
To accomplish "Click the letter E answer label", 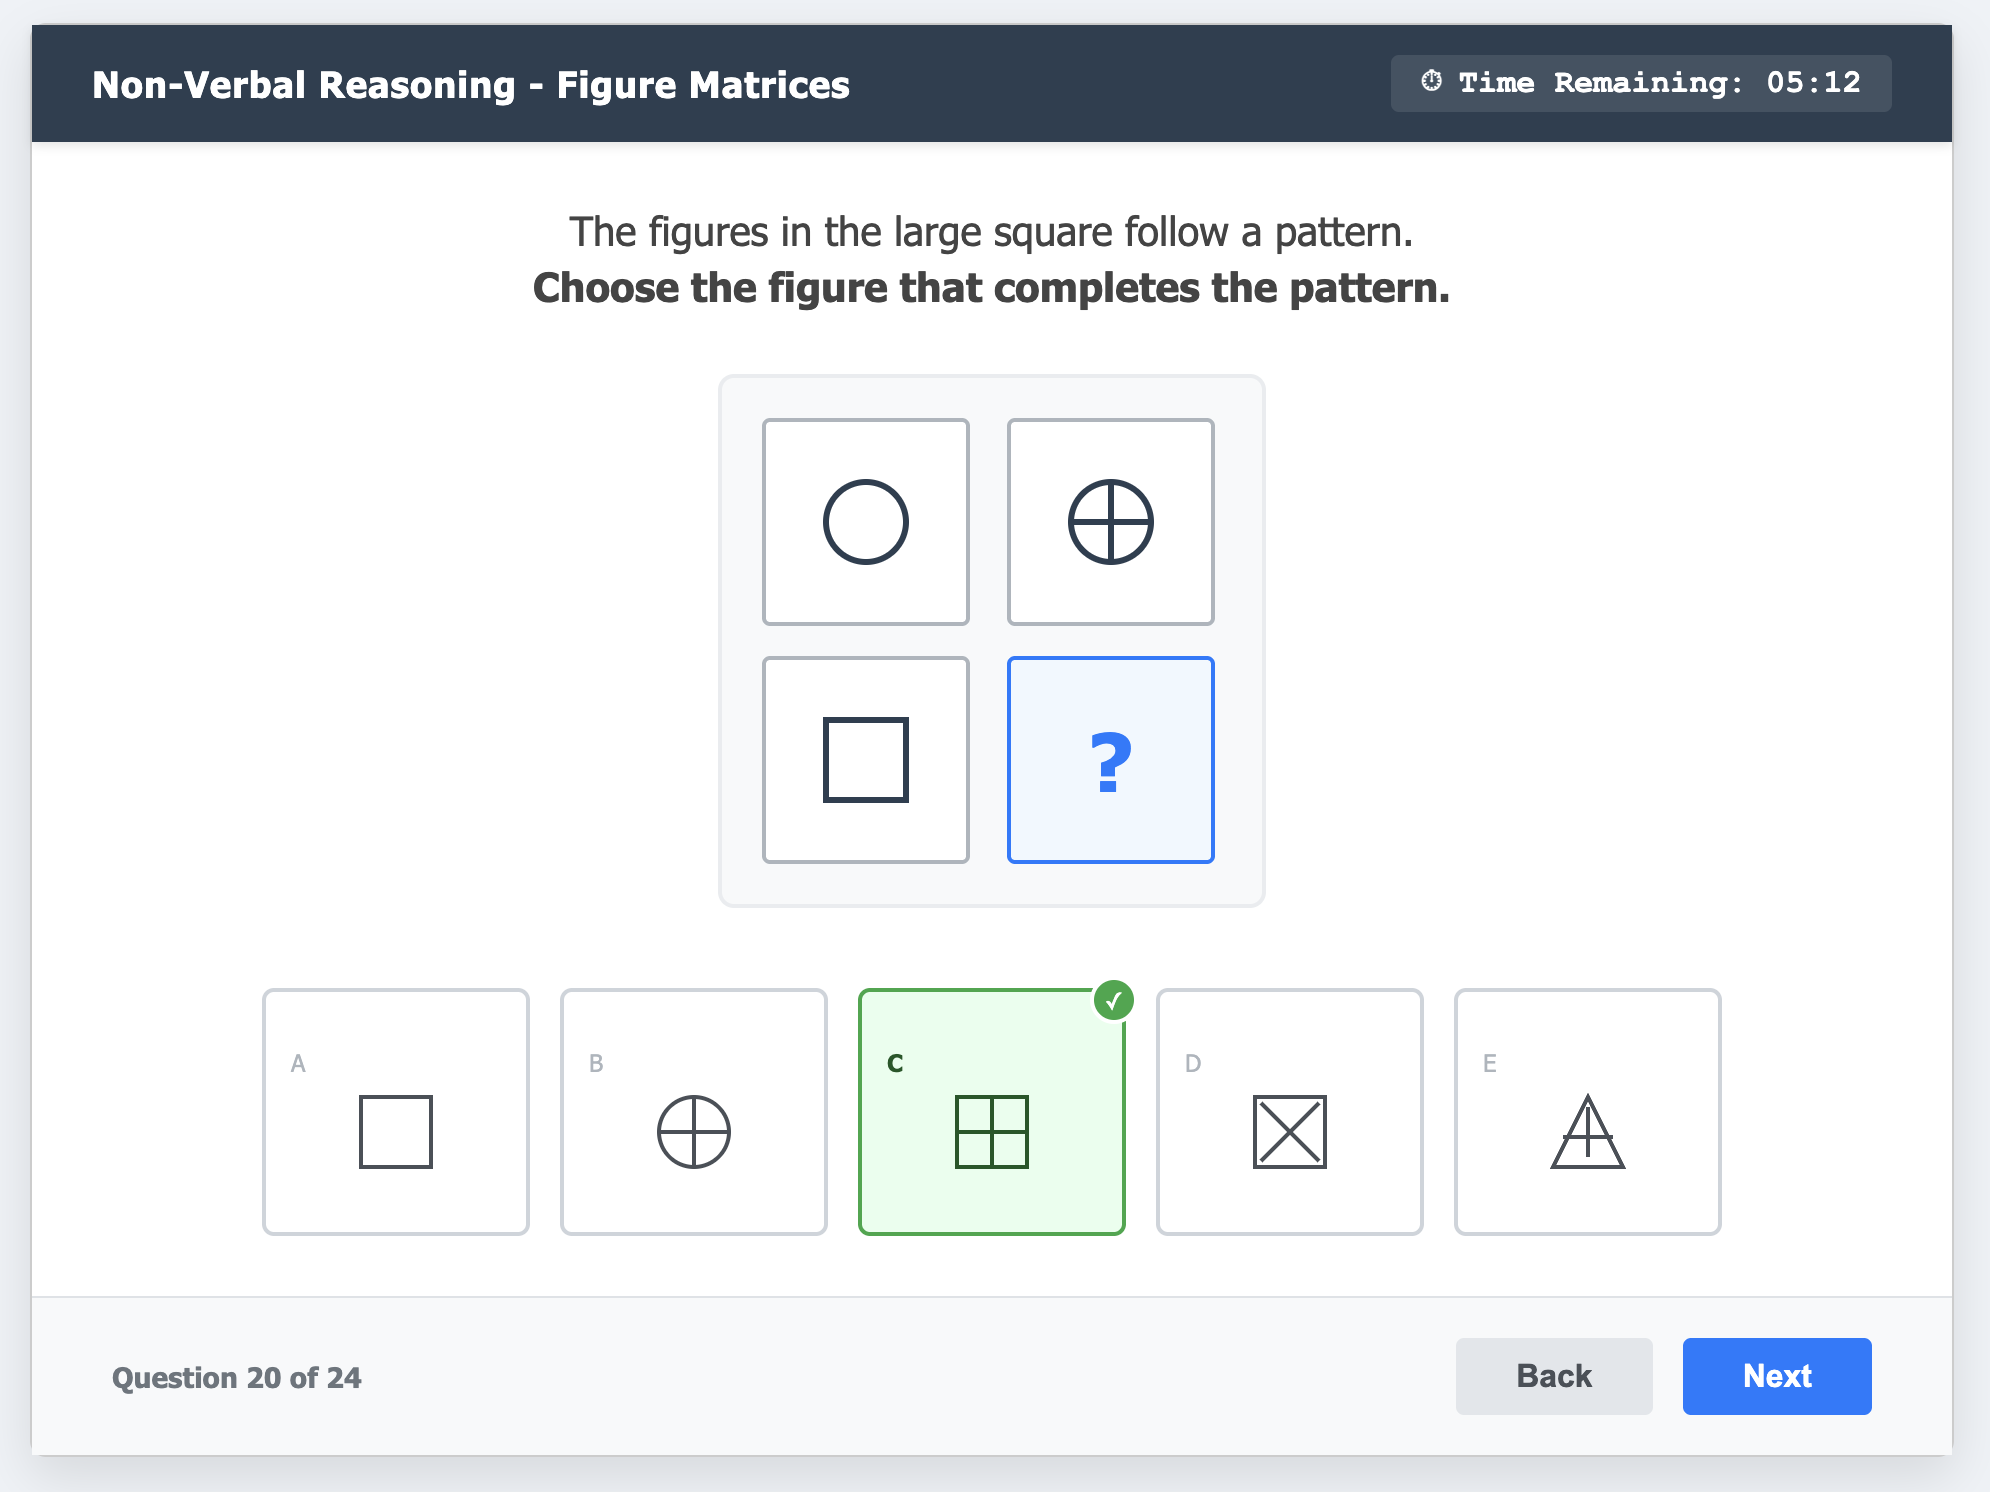I will (1490, 1063).
